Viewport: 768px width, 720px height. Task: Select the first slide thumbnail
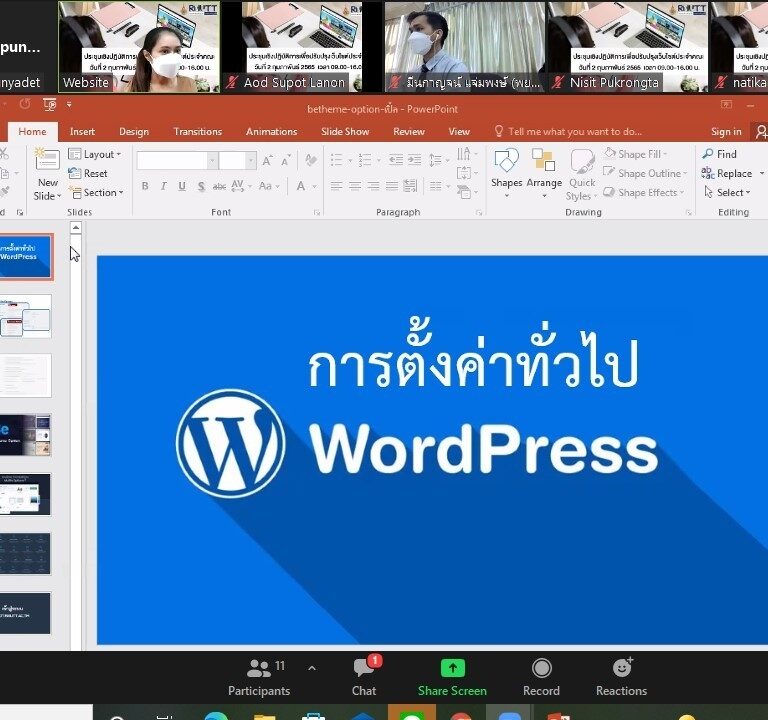pos(25,257)
